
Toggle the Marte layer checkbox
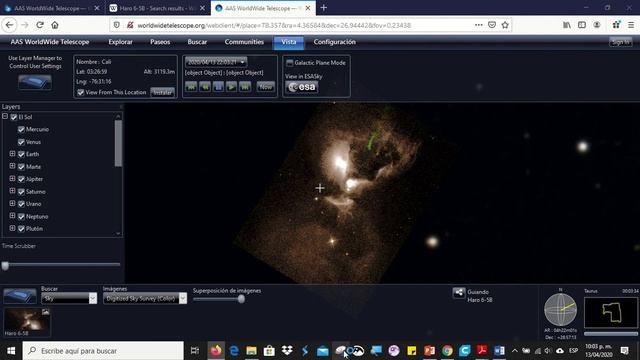[21, 167]
